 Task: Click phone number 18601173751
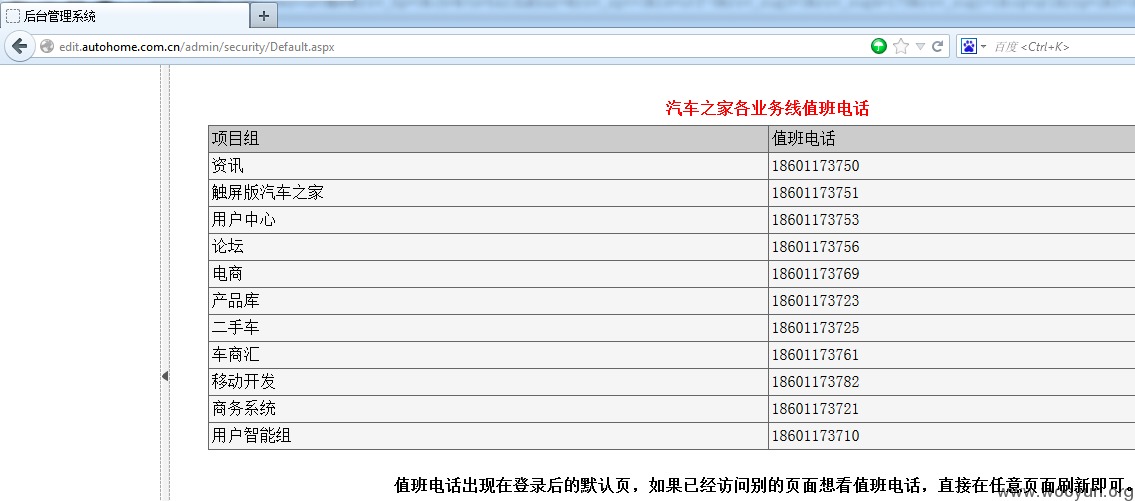click(x=815, y=193)
